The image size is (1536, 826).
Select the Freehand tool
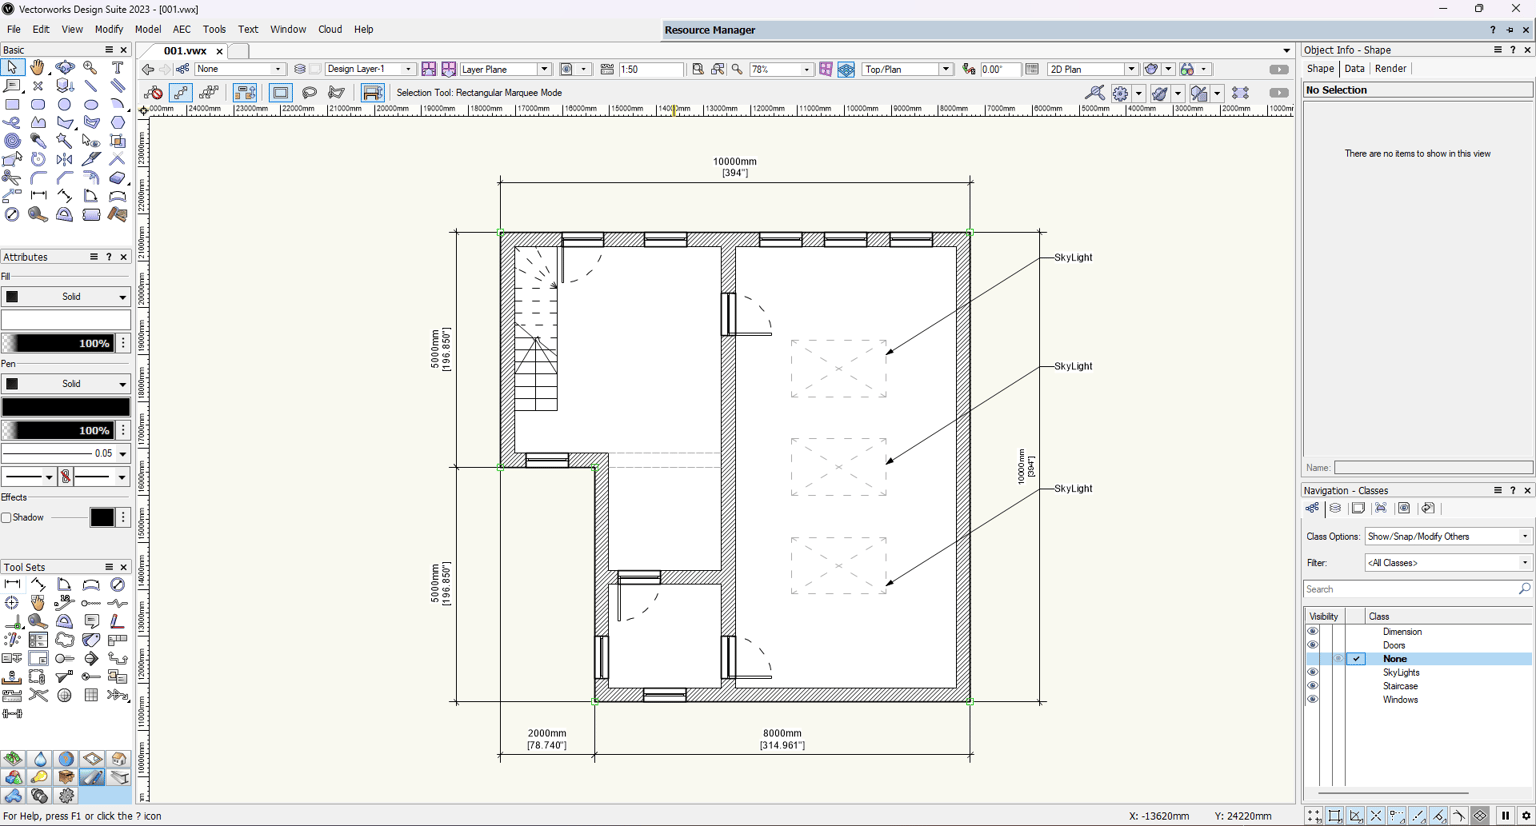[x=12, y=123]
